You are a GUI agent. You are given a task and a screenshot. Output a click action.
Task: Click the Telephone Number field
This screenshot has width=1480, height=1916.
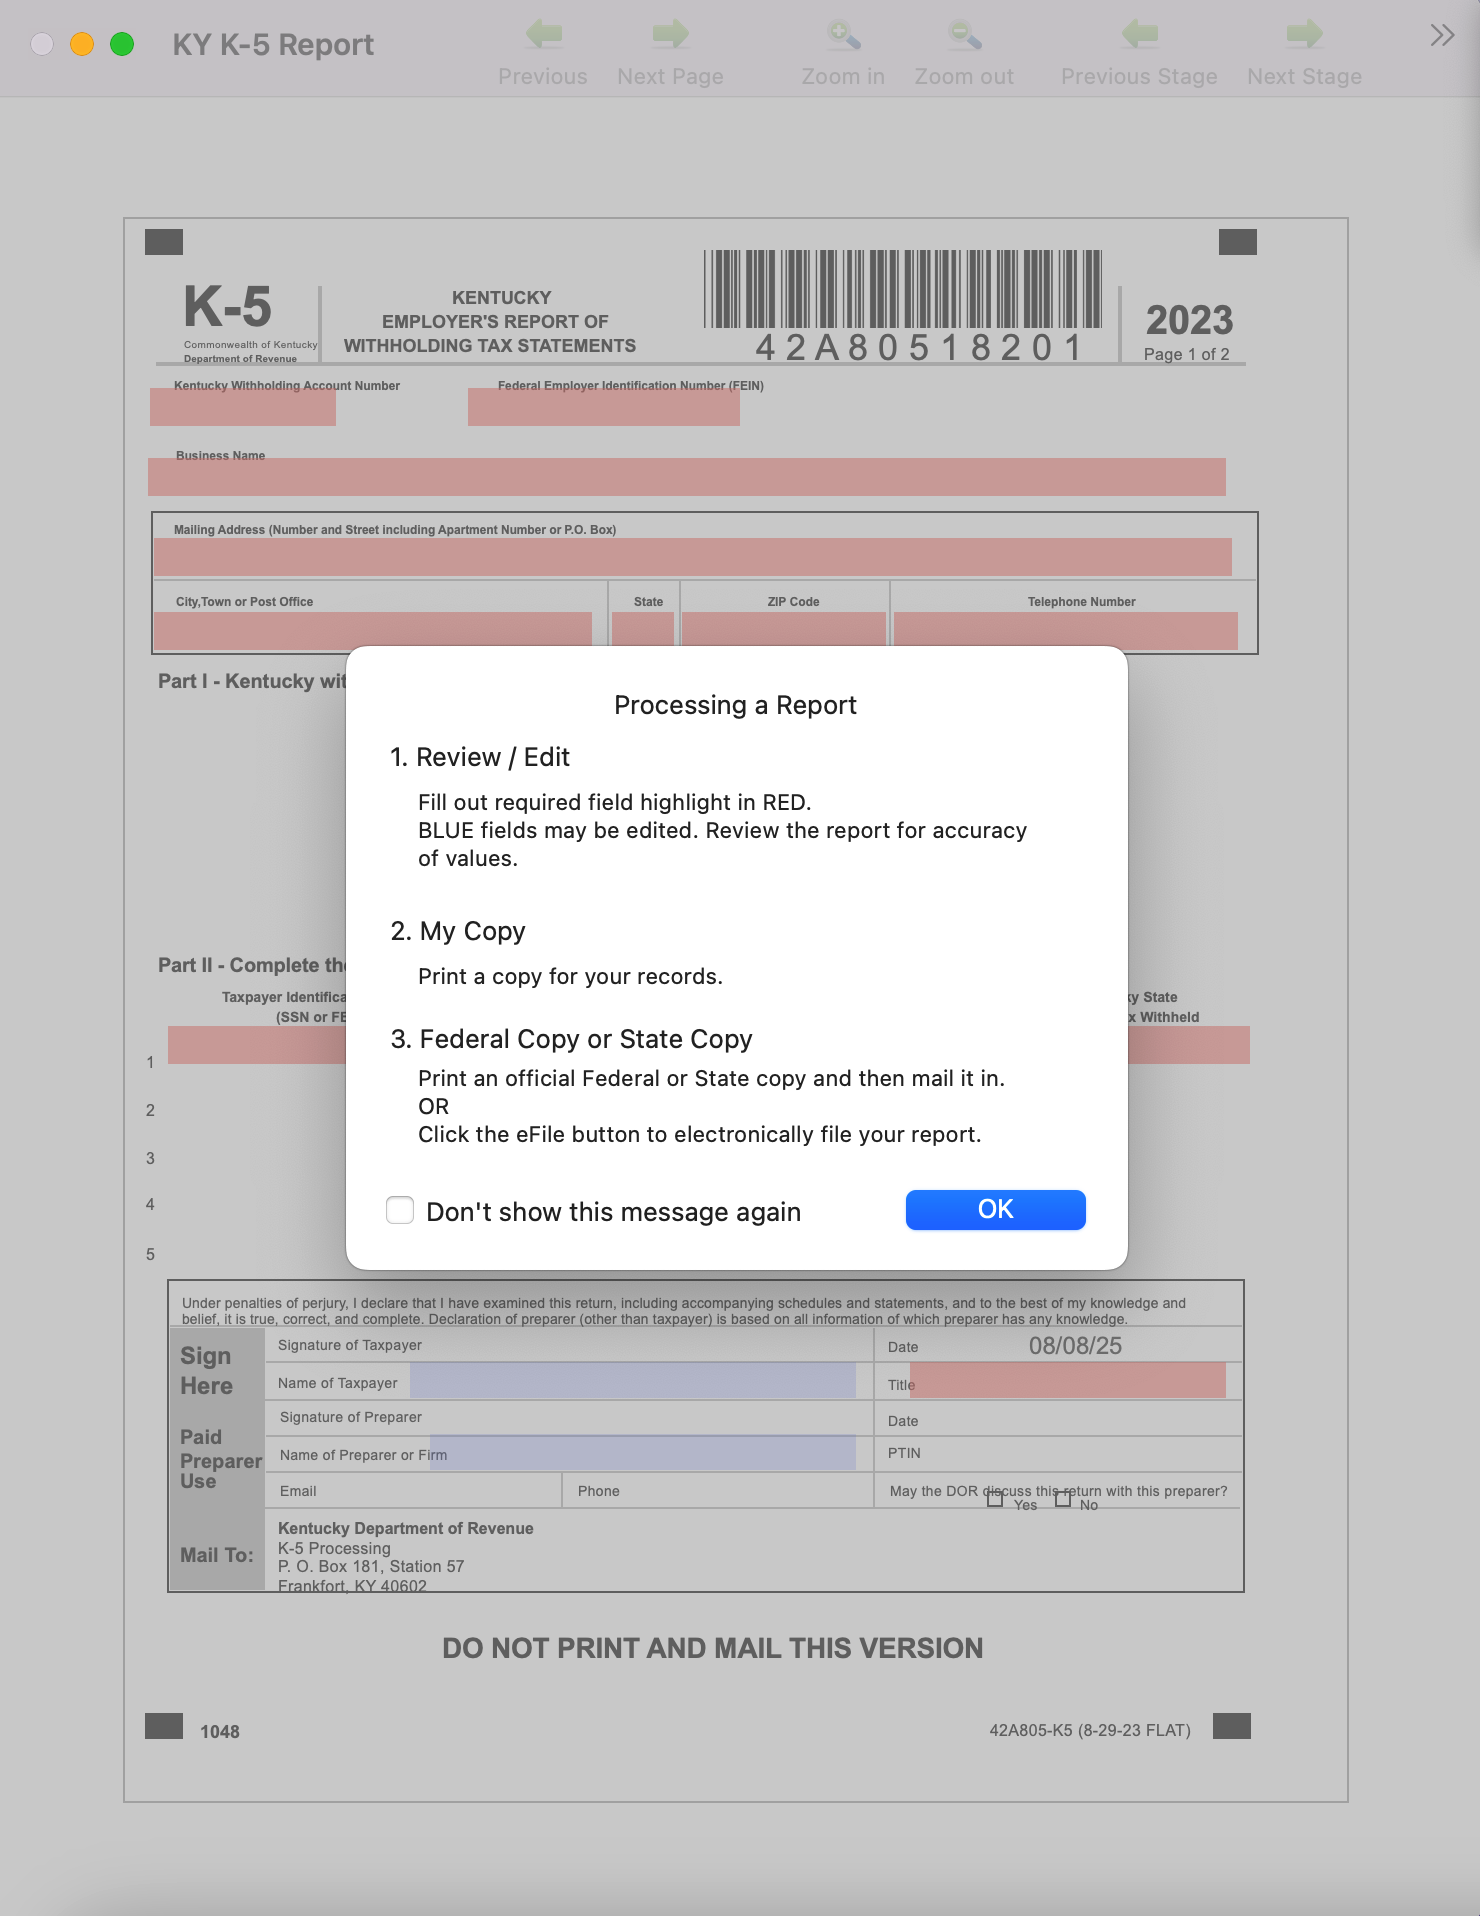tap(1065, 630)
